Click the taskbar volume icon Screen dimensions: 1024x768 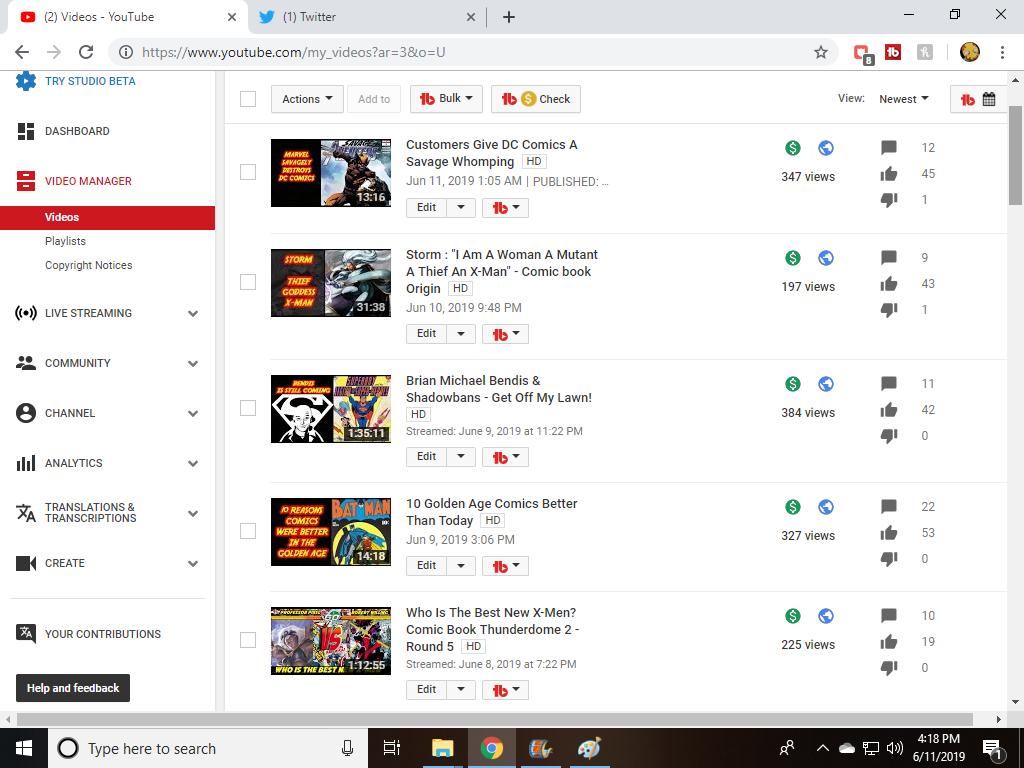click(895, 748)
